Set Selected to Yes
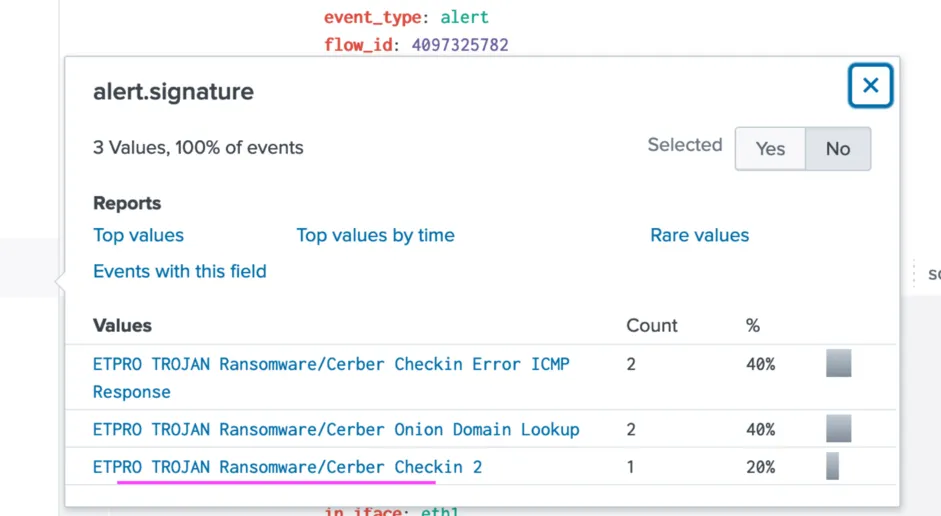Image resolution: width=941 pixels, height=516 pixels. pos(770,149)
